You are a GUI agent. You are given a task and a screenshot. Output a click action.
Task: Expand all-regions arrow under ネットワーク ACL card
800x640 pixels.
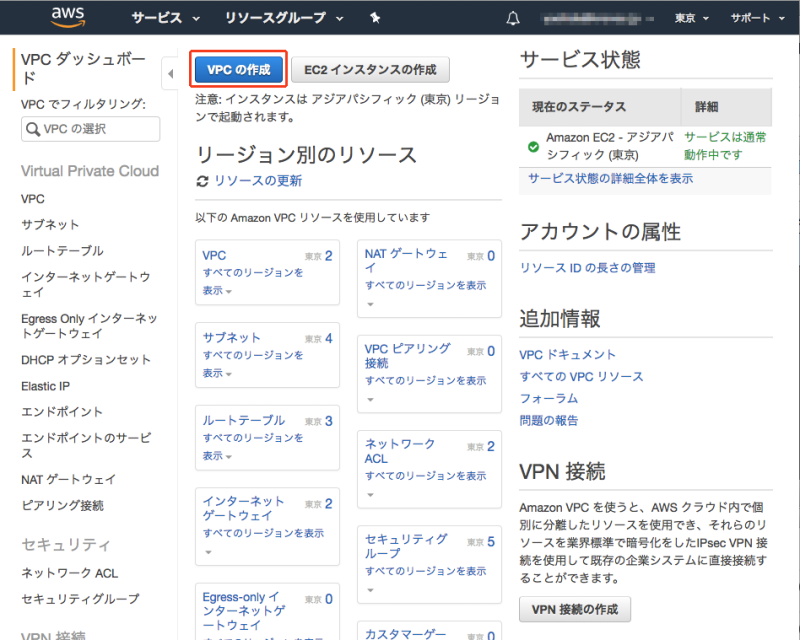[371, 495]
